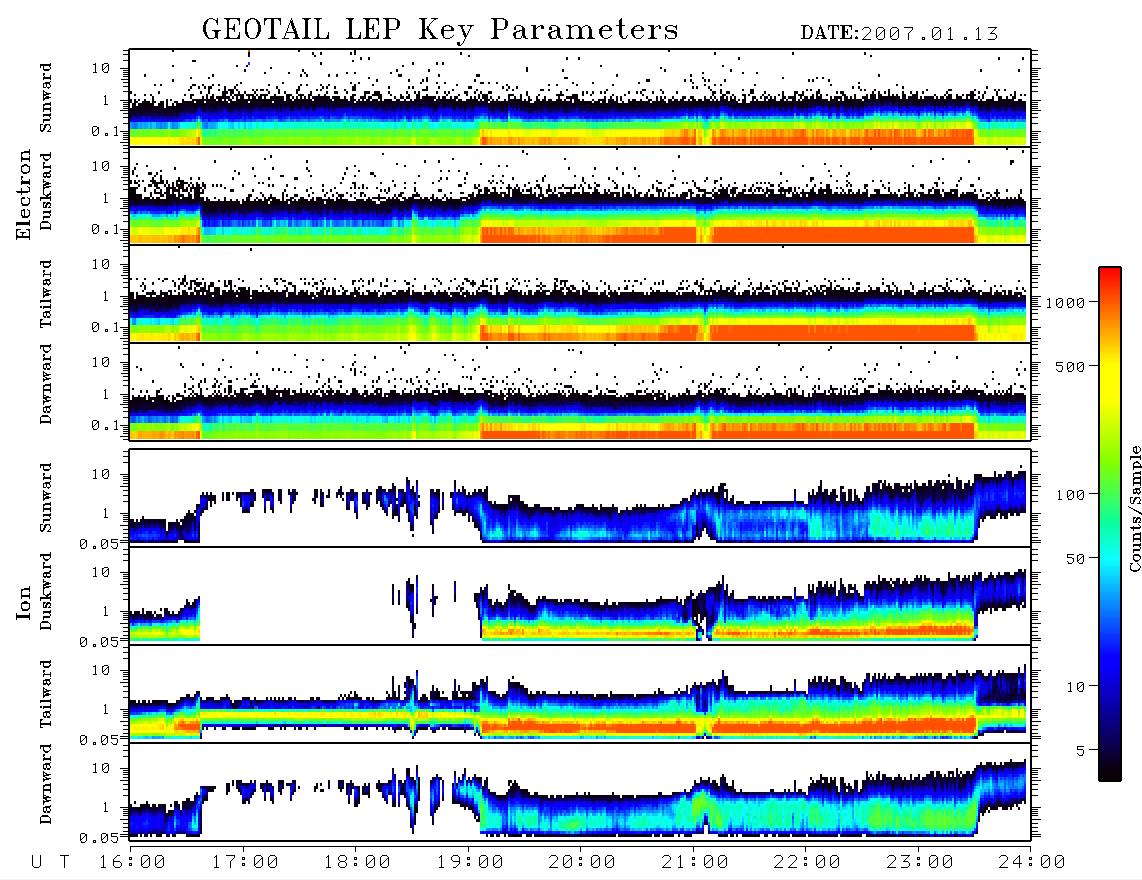
Task: Click the rainbow Counts/Sample color bar
Action: pos(1110,524)
